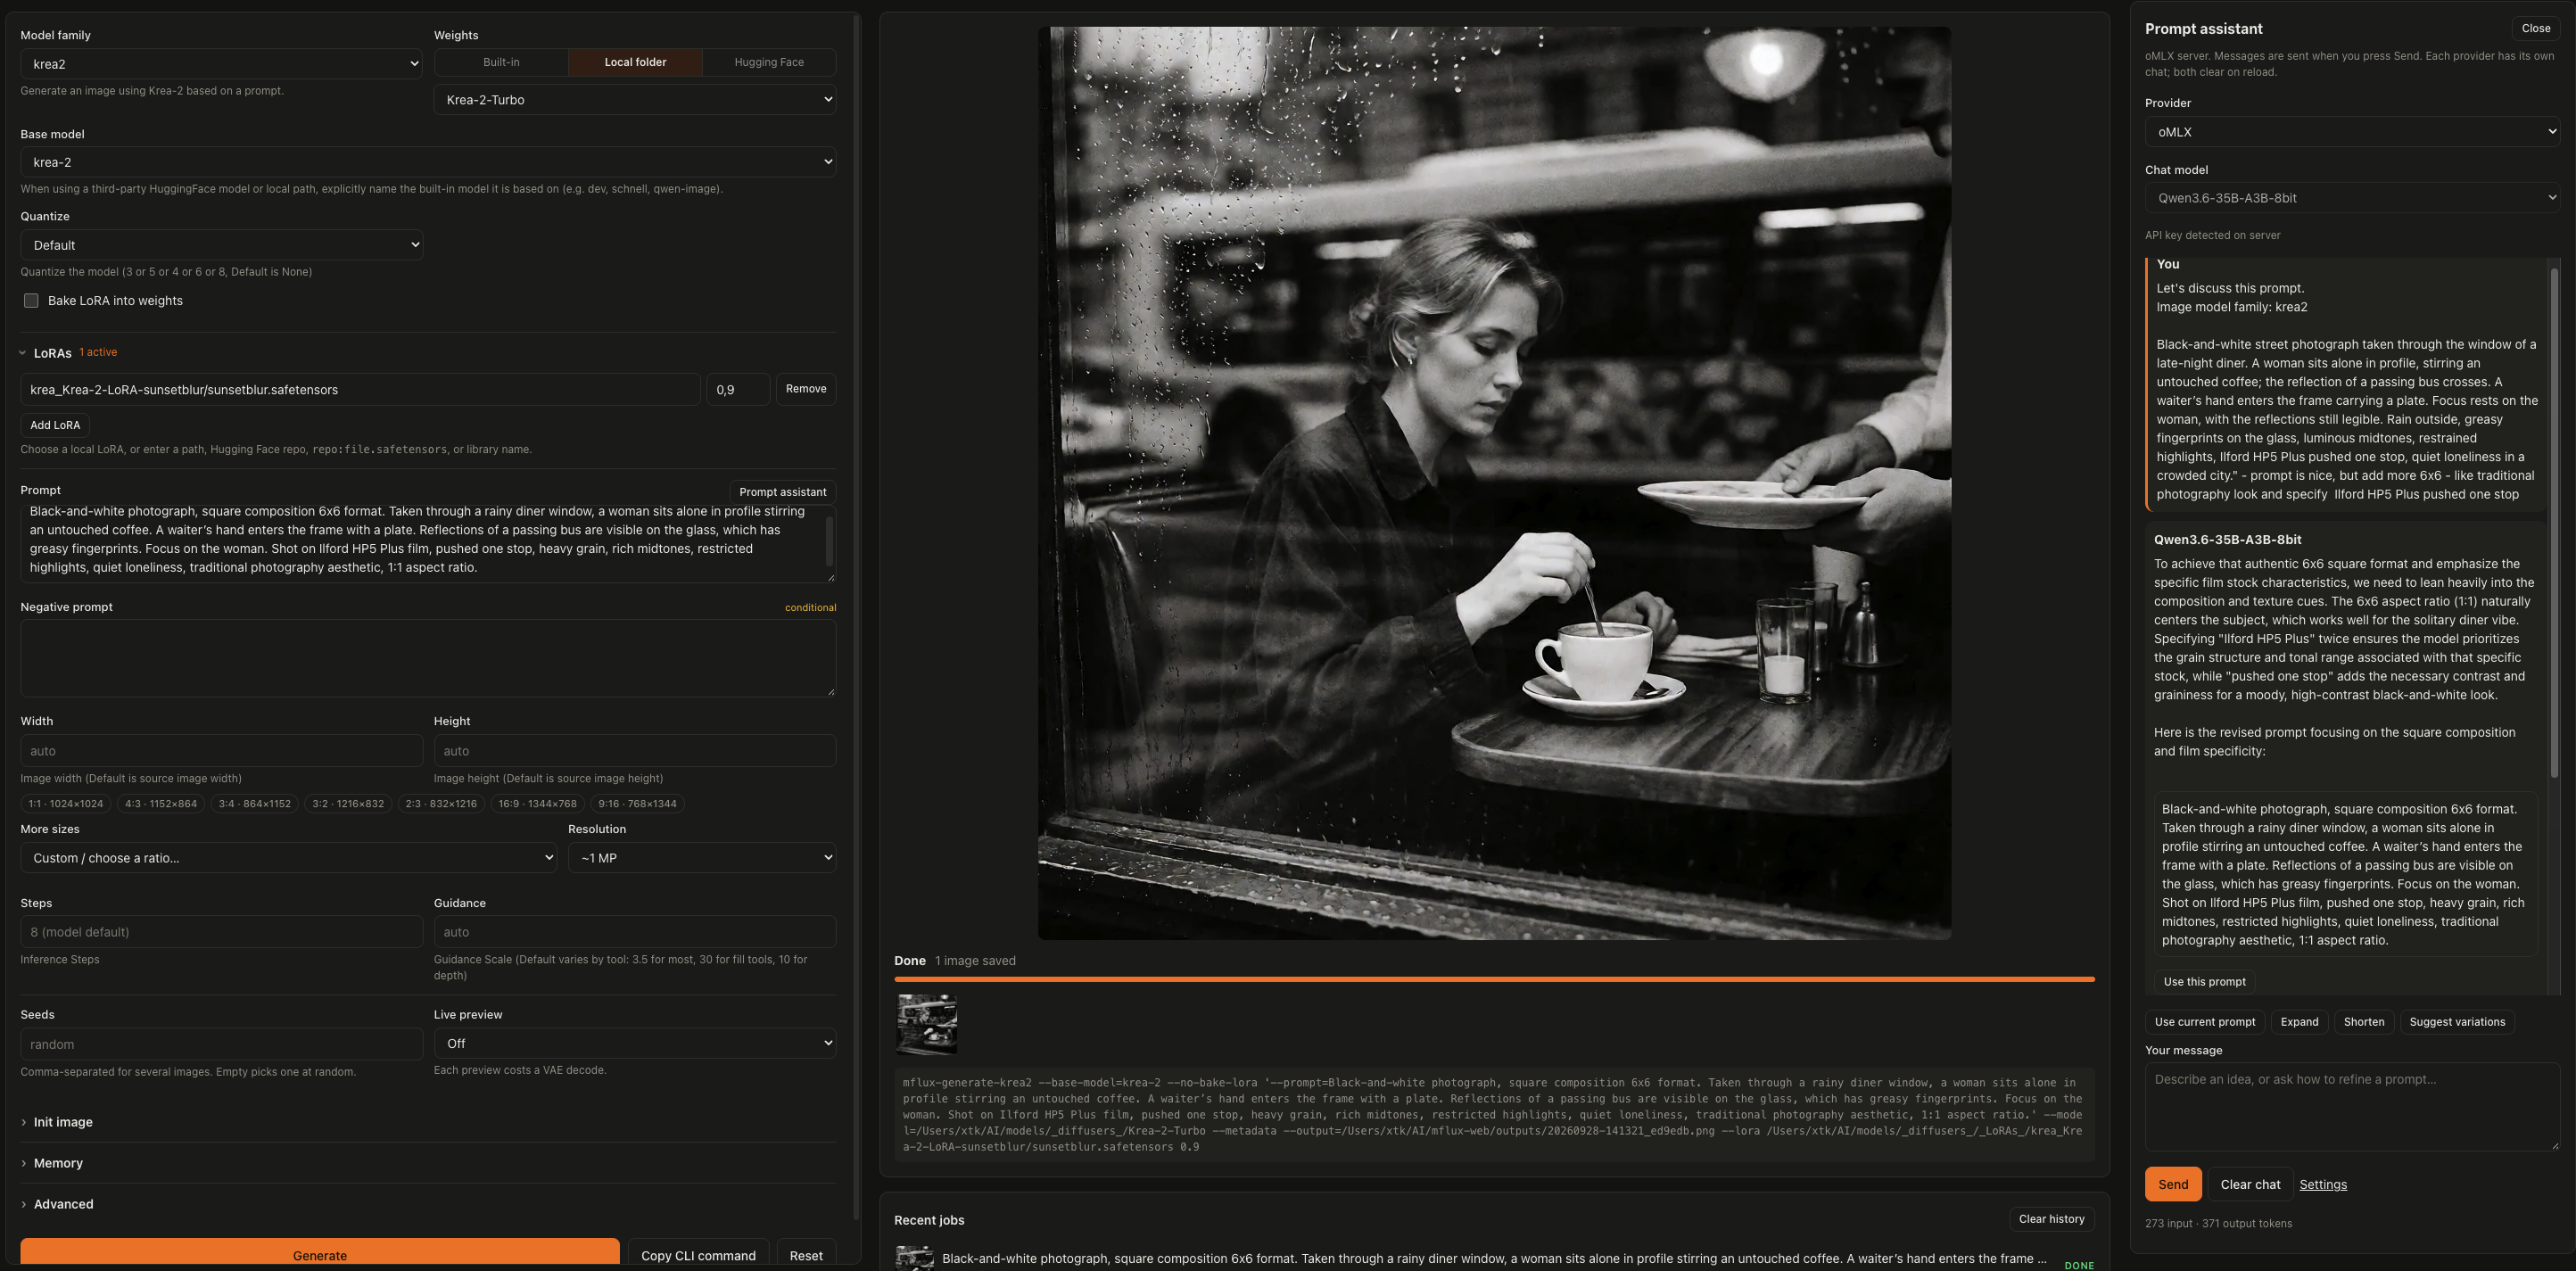Click the Width input field
Screen dimensions: 2576x1271
point(221,751)
